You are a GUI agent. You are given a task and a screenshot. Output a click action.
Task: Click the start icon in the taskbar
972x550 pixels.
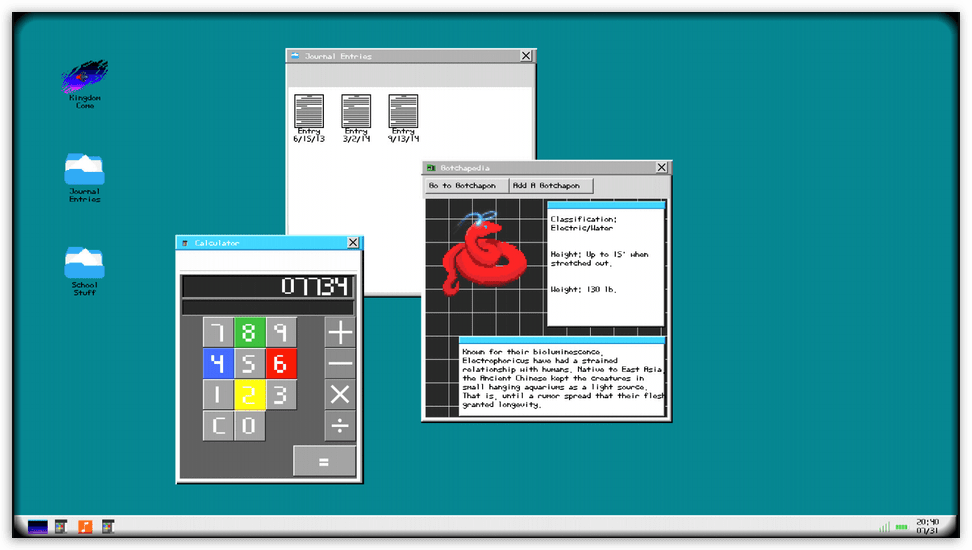click(x=38, y=526)
